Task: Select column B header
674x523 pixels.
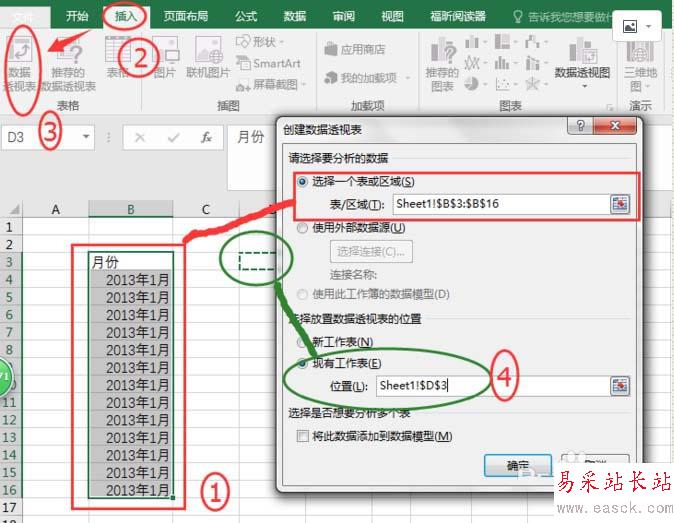Action: (x=131, y=209)
